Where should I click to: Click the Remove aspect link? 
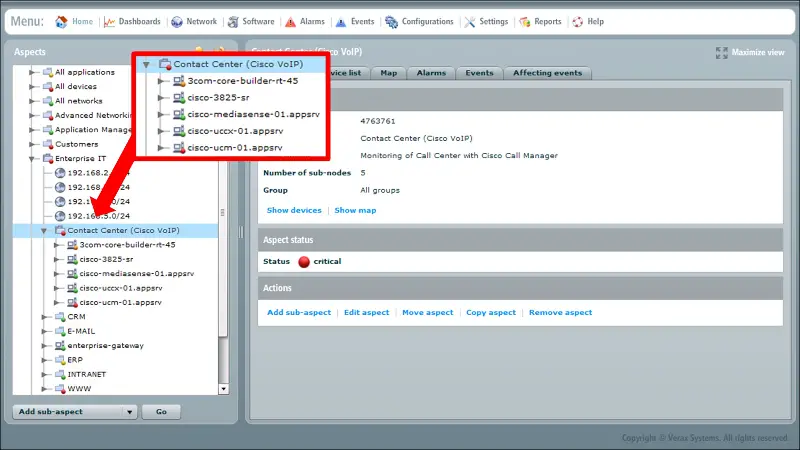[x=560, y=312]
